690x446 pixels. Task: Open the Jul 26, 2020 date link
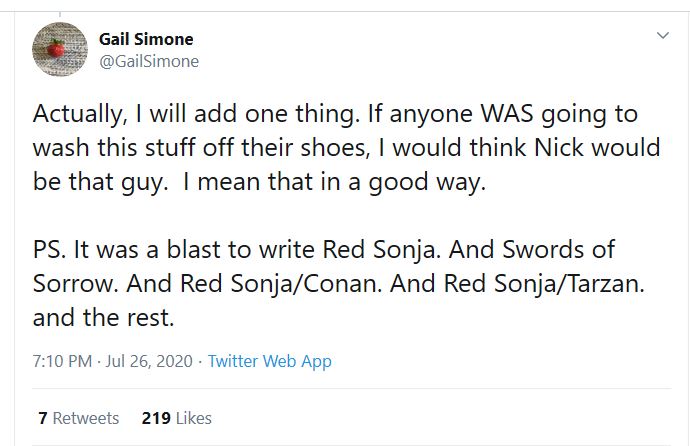click(x=153, y=361)
